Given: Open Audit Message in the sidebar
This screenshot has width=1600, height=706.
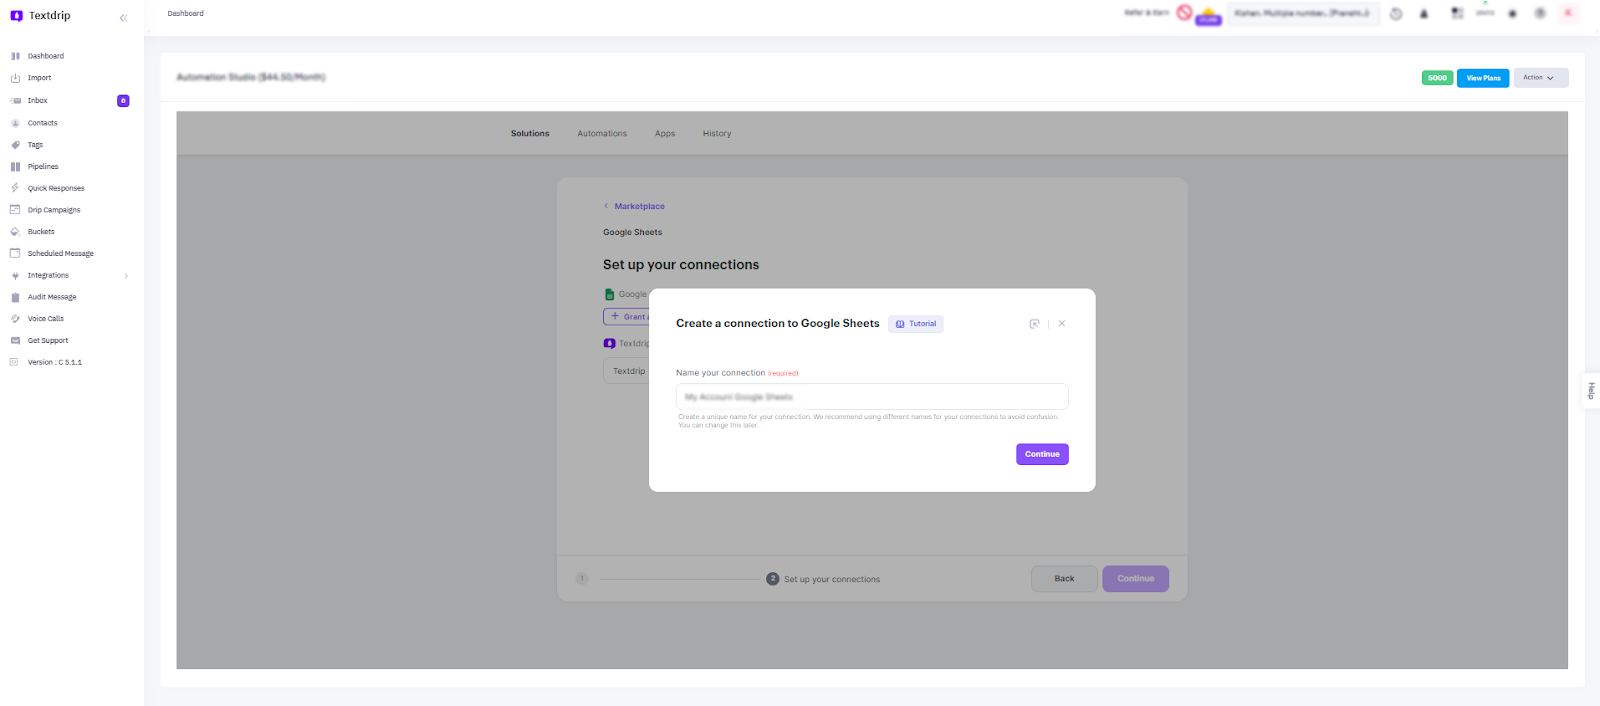Looking at the screenshot, I should [x=52, y=297].
